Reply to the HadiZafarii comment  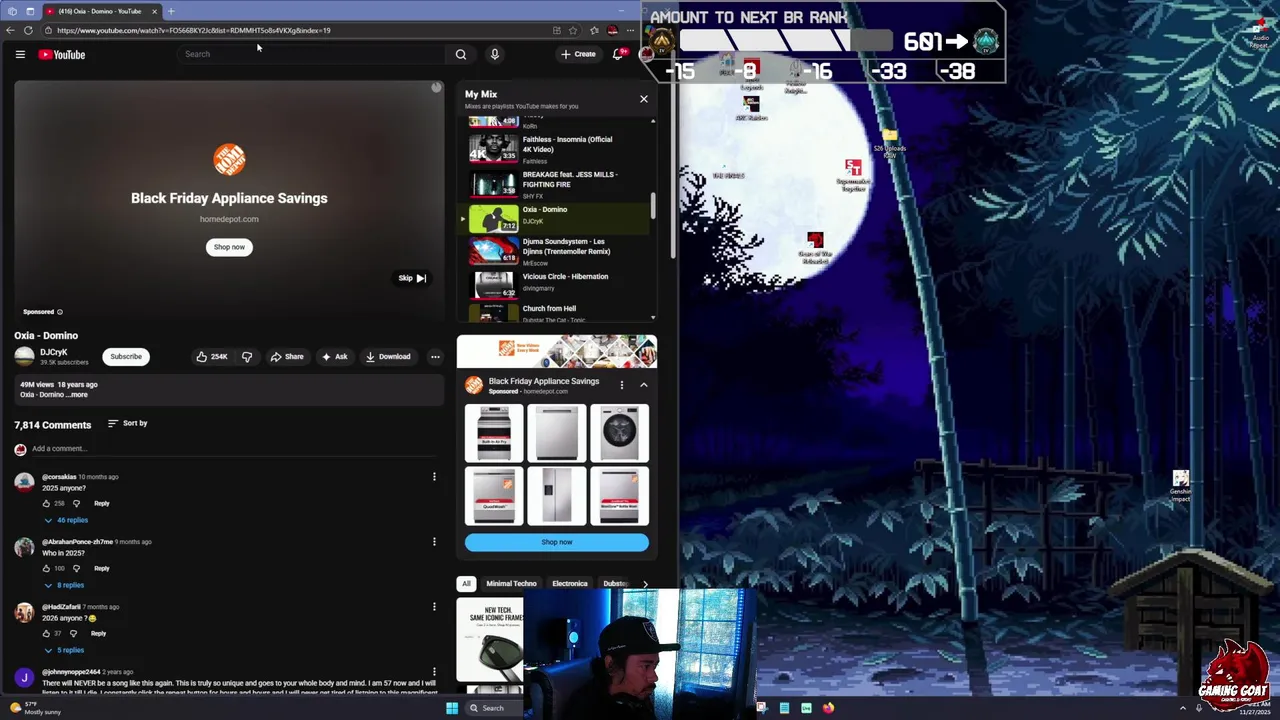(x=98, y=633)
